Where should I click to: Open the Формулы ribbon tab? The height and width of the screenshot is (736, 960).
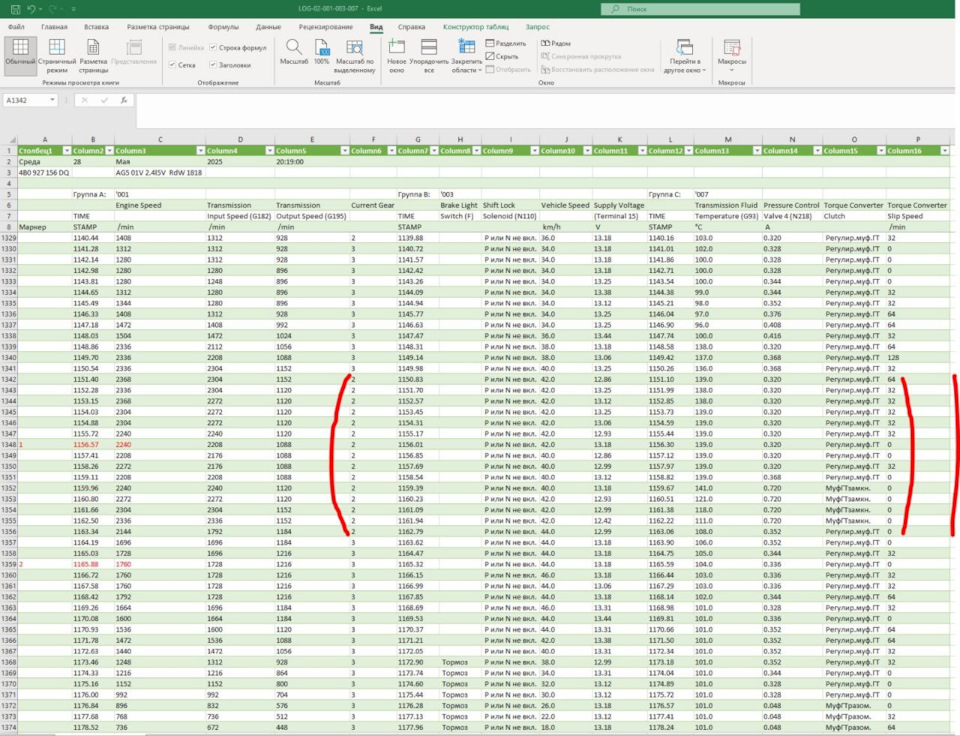[x=223, y=27]
